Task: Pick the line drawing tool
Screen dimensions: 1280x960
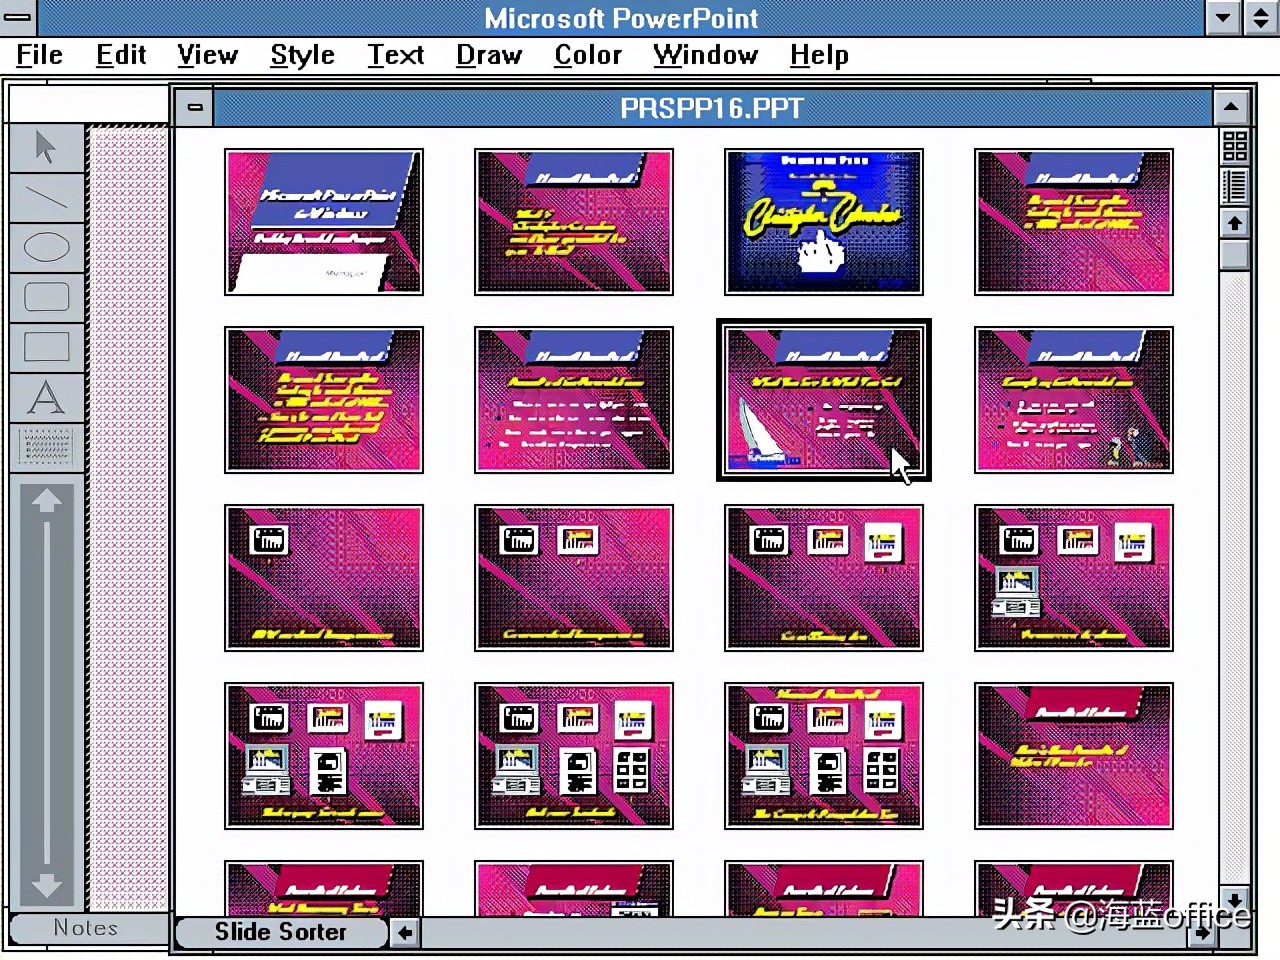Action: click(x=46, y=196)
